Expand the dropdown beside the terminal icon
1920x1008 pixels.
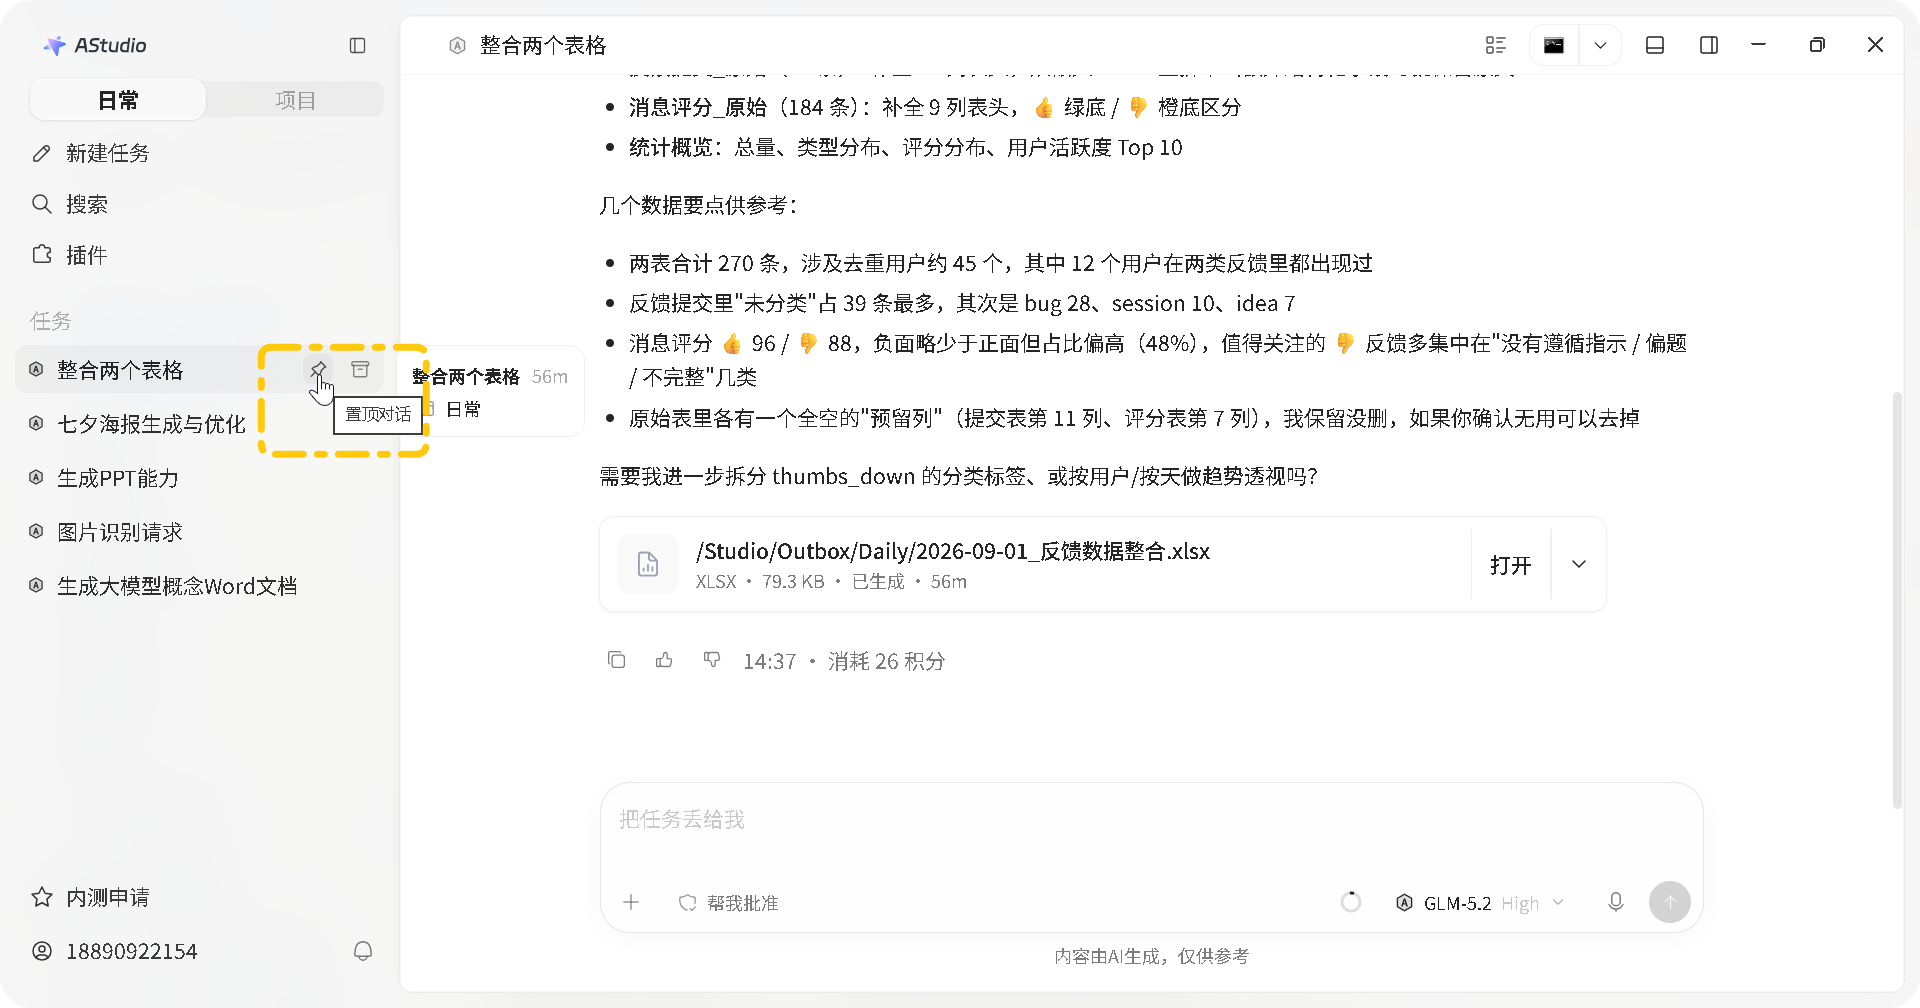pyautogui.click(x=1600, y=45)
